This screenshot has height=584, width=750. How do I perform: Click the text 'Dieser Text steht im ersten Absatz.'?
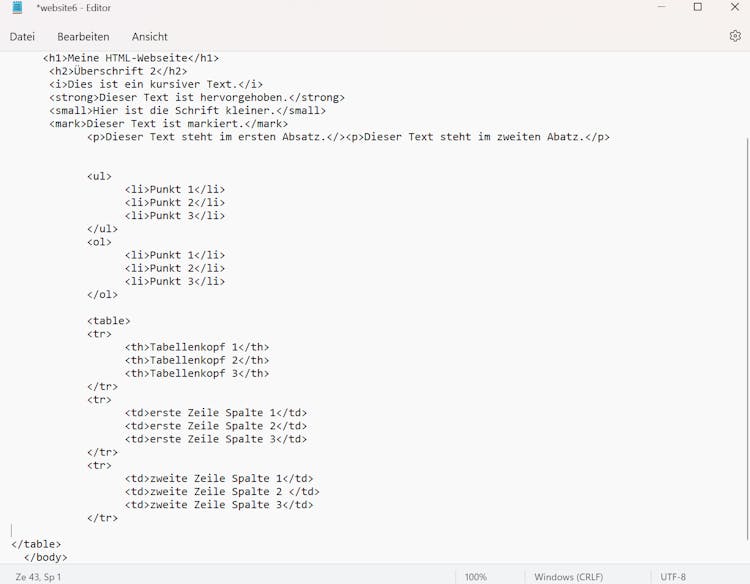tap(215, 137)
